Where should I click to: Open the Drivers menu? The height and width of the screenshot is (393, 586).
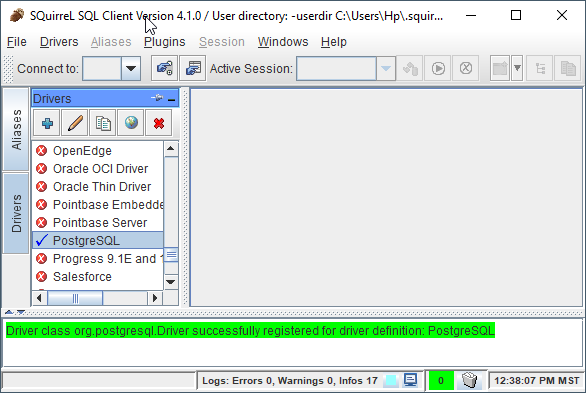59,42
